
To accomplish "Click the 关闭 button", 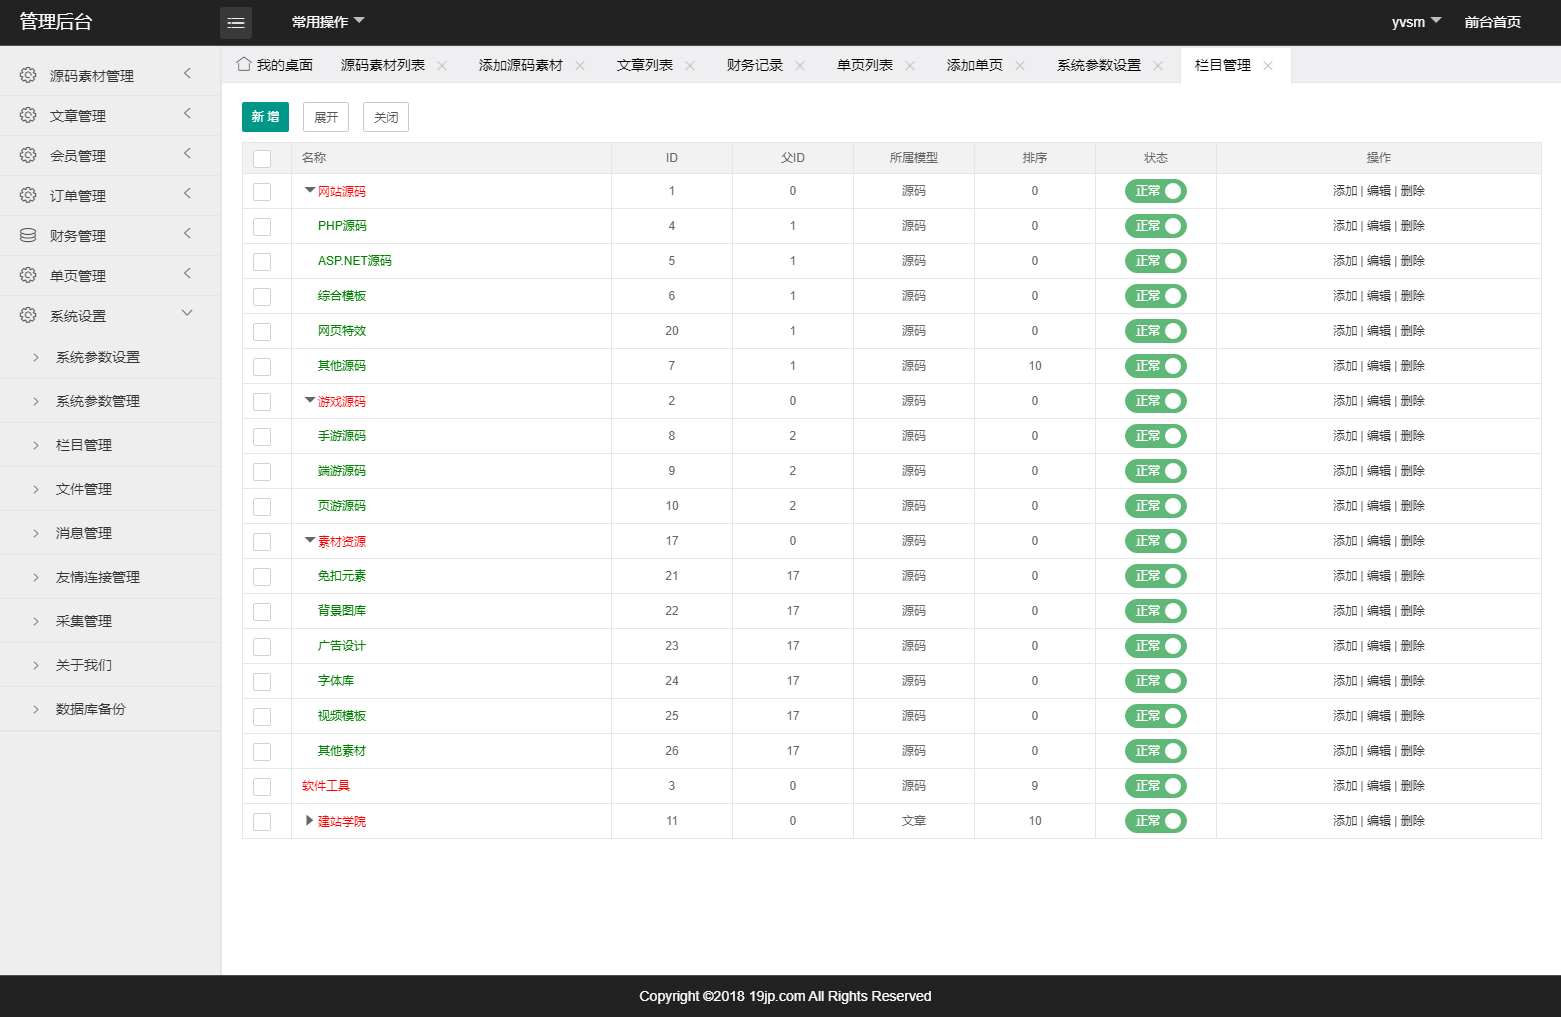I will point(386,117).
